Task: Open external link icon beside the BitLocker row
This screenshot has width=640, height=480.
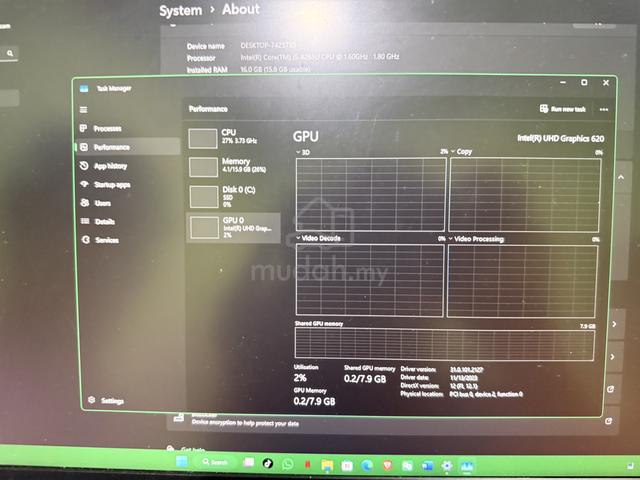Action: [x=608, y=421]
